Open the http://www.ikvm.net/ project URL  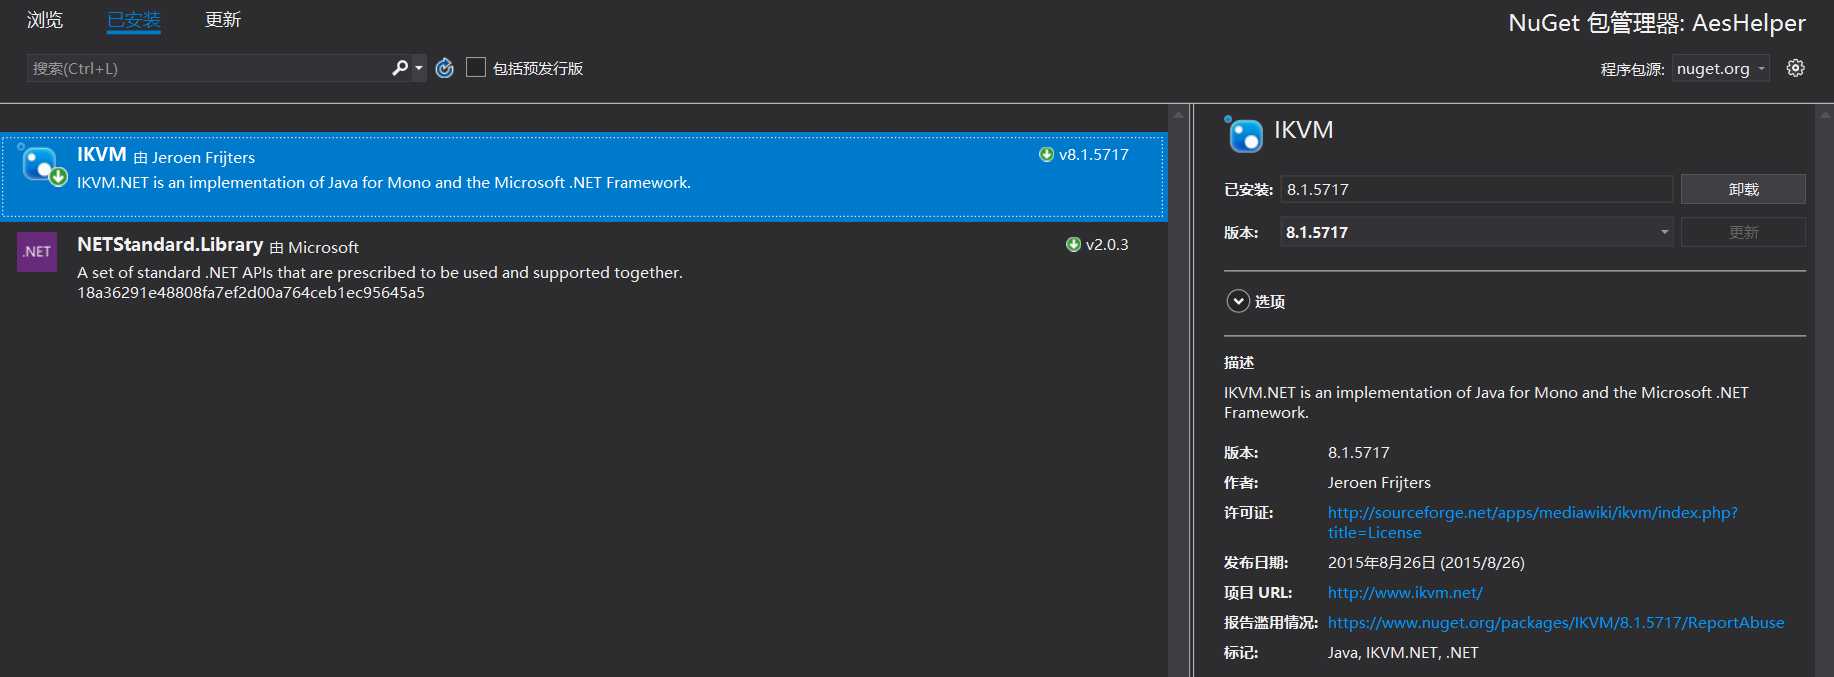tap(1405, 592)
